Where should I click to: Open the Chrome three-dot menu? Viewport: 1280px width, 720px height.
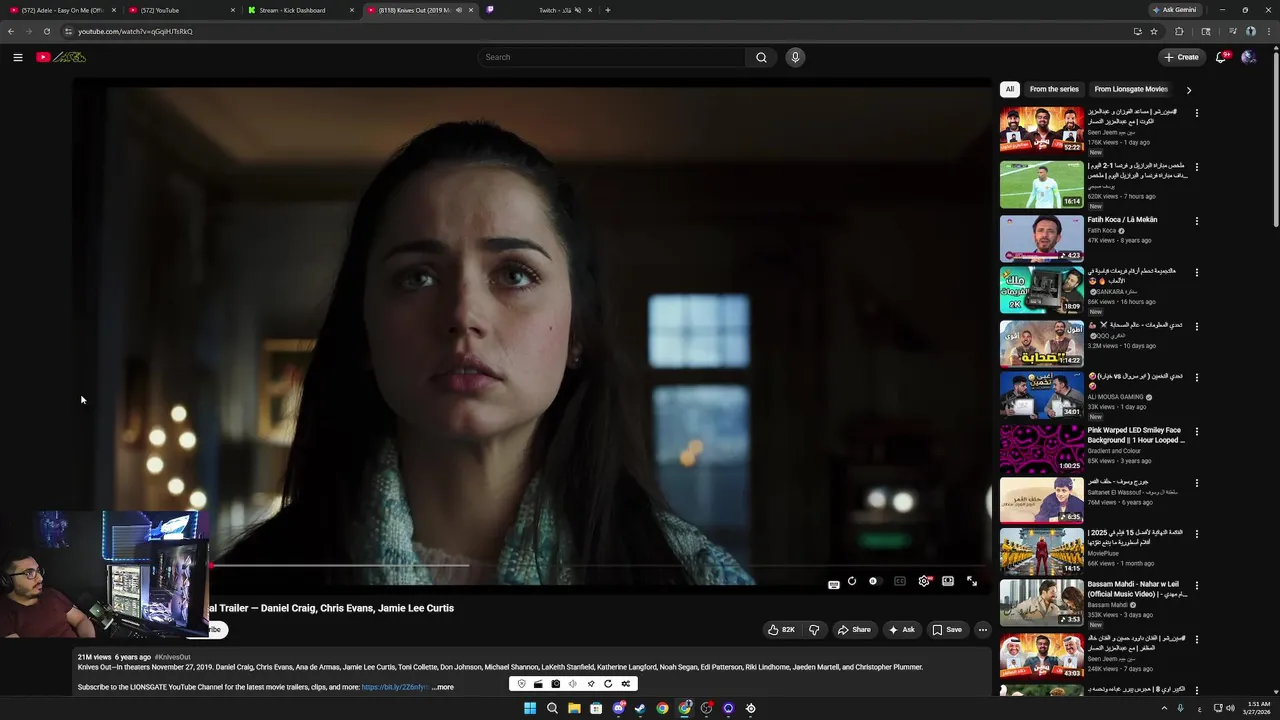point(1268,31)
